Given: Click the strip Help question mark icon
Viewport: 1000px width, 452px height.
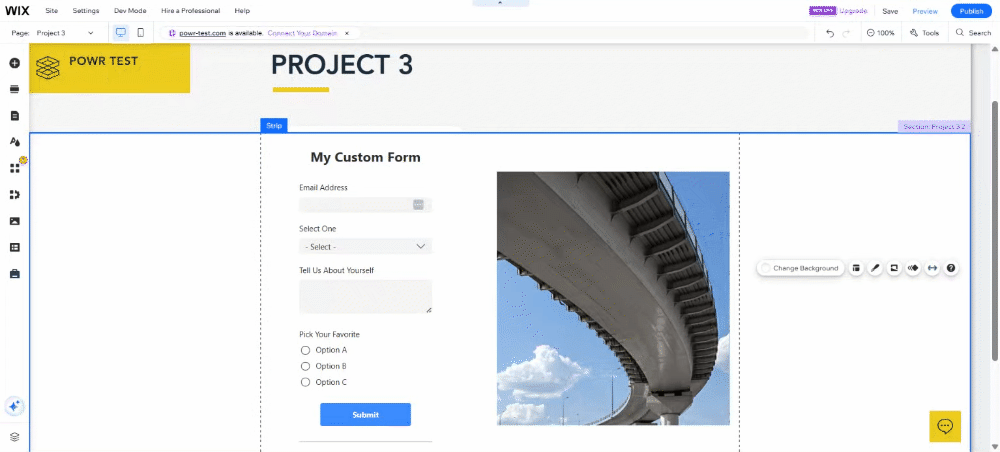Looking at the screenshot, I should coord(951,268).
